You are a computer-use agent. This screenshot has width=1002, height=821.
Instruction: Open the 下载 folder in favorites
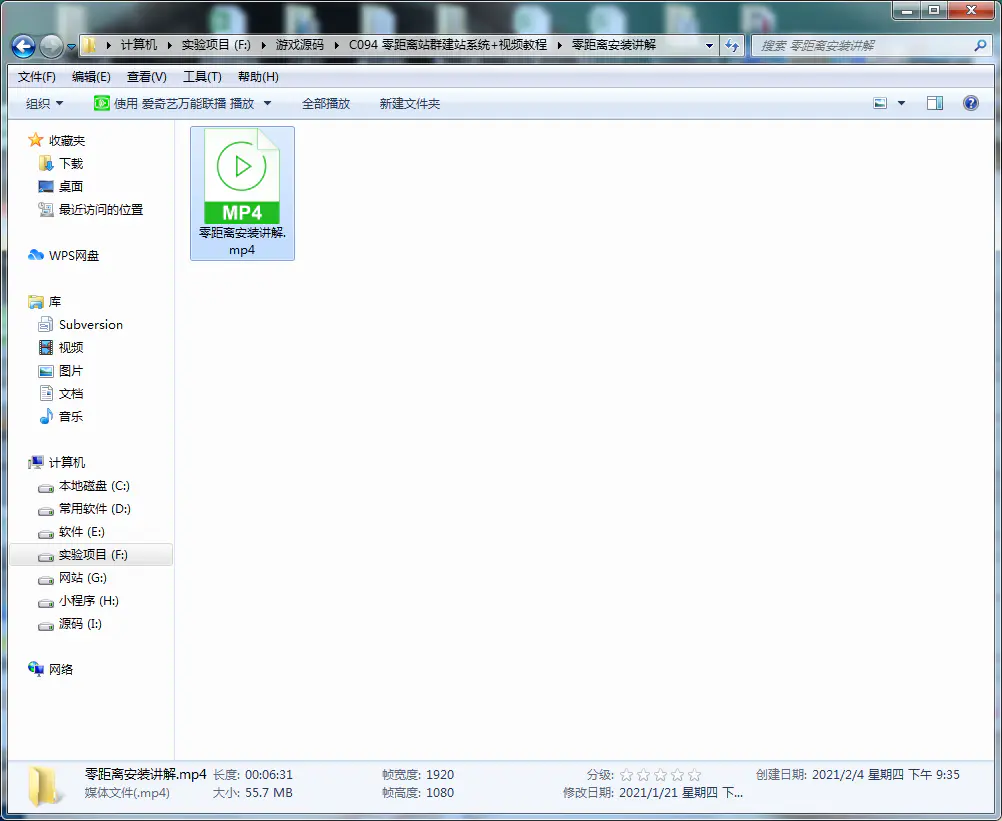[x=70, y=164]
